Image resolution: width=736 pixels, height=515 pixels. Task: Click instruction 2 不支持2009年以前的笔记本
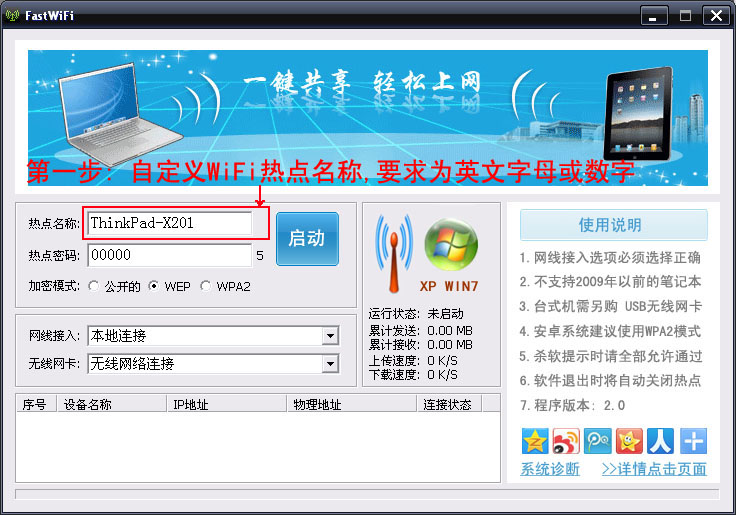[x=610, y=282]
